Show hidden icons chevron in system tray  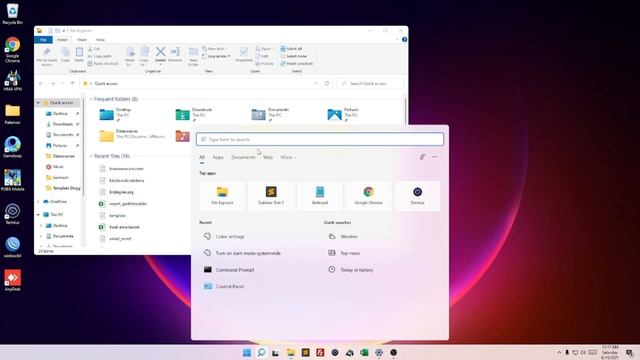pyautogui.click(x=559, y=353)
